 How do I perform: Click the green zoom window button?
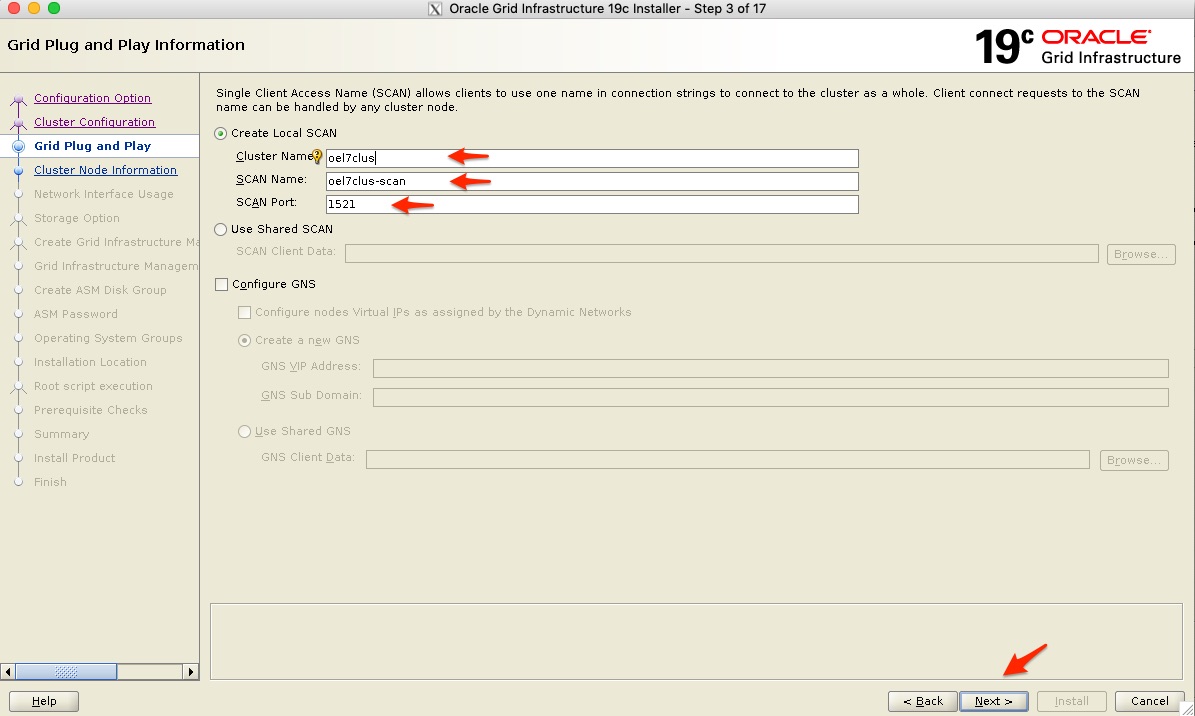(53, 8)
